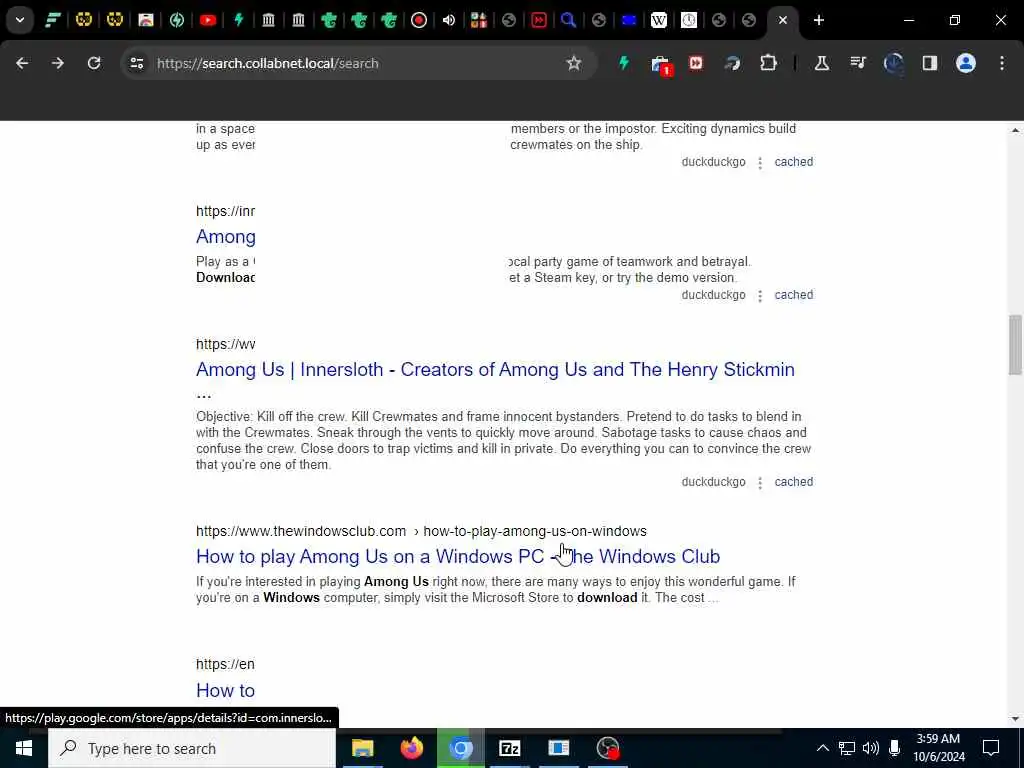Open a new tab with plus button

[819, 20]
